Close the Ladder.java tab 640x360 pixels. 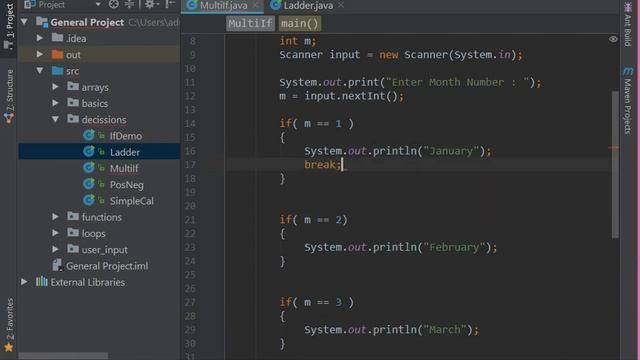click(341, 5)
